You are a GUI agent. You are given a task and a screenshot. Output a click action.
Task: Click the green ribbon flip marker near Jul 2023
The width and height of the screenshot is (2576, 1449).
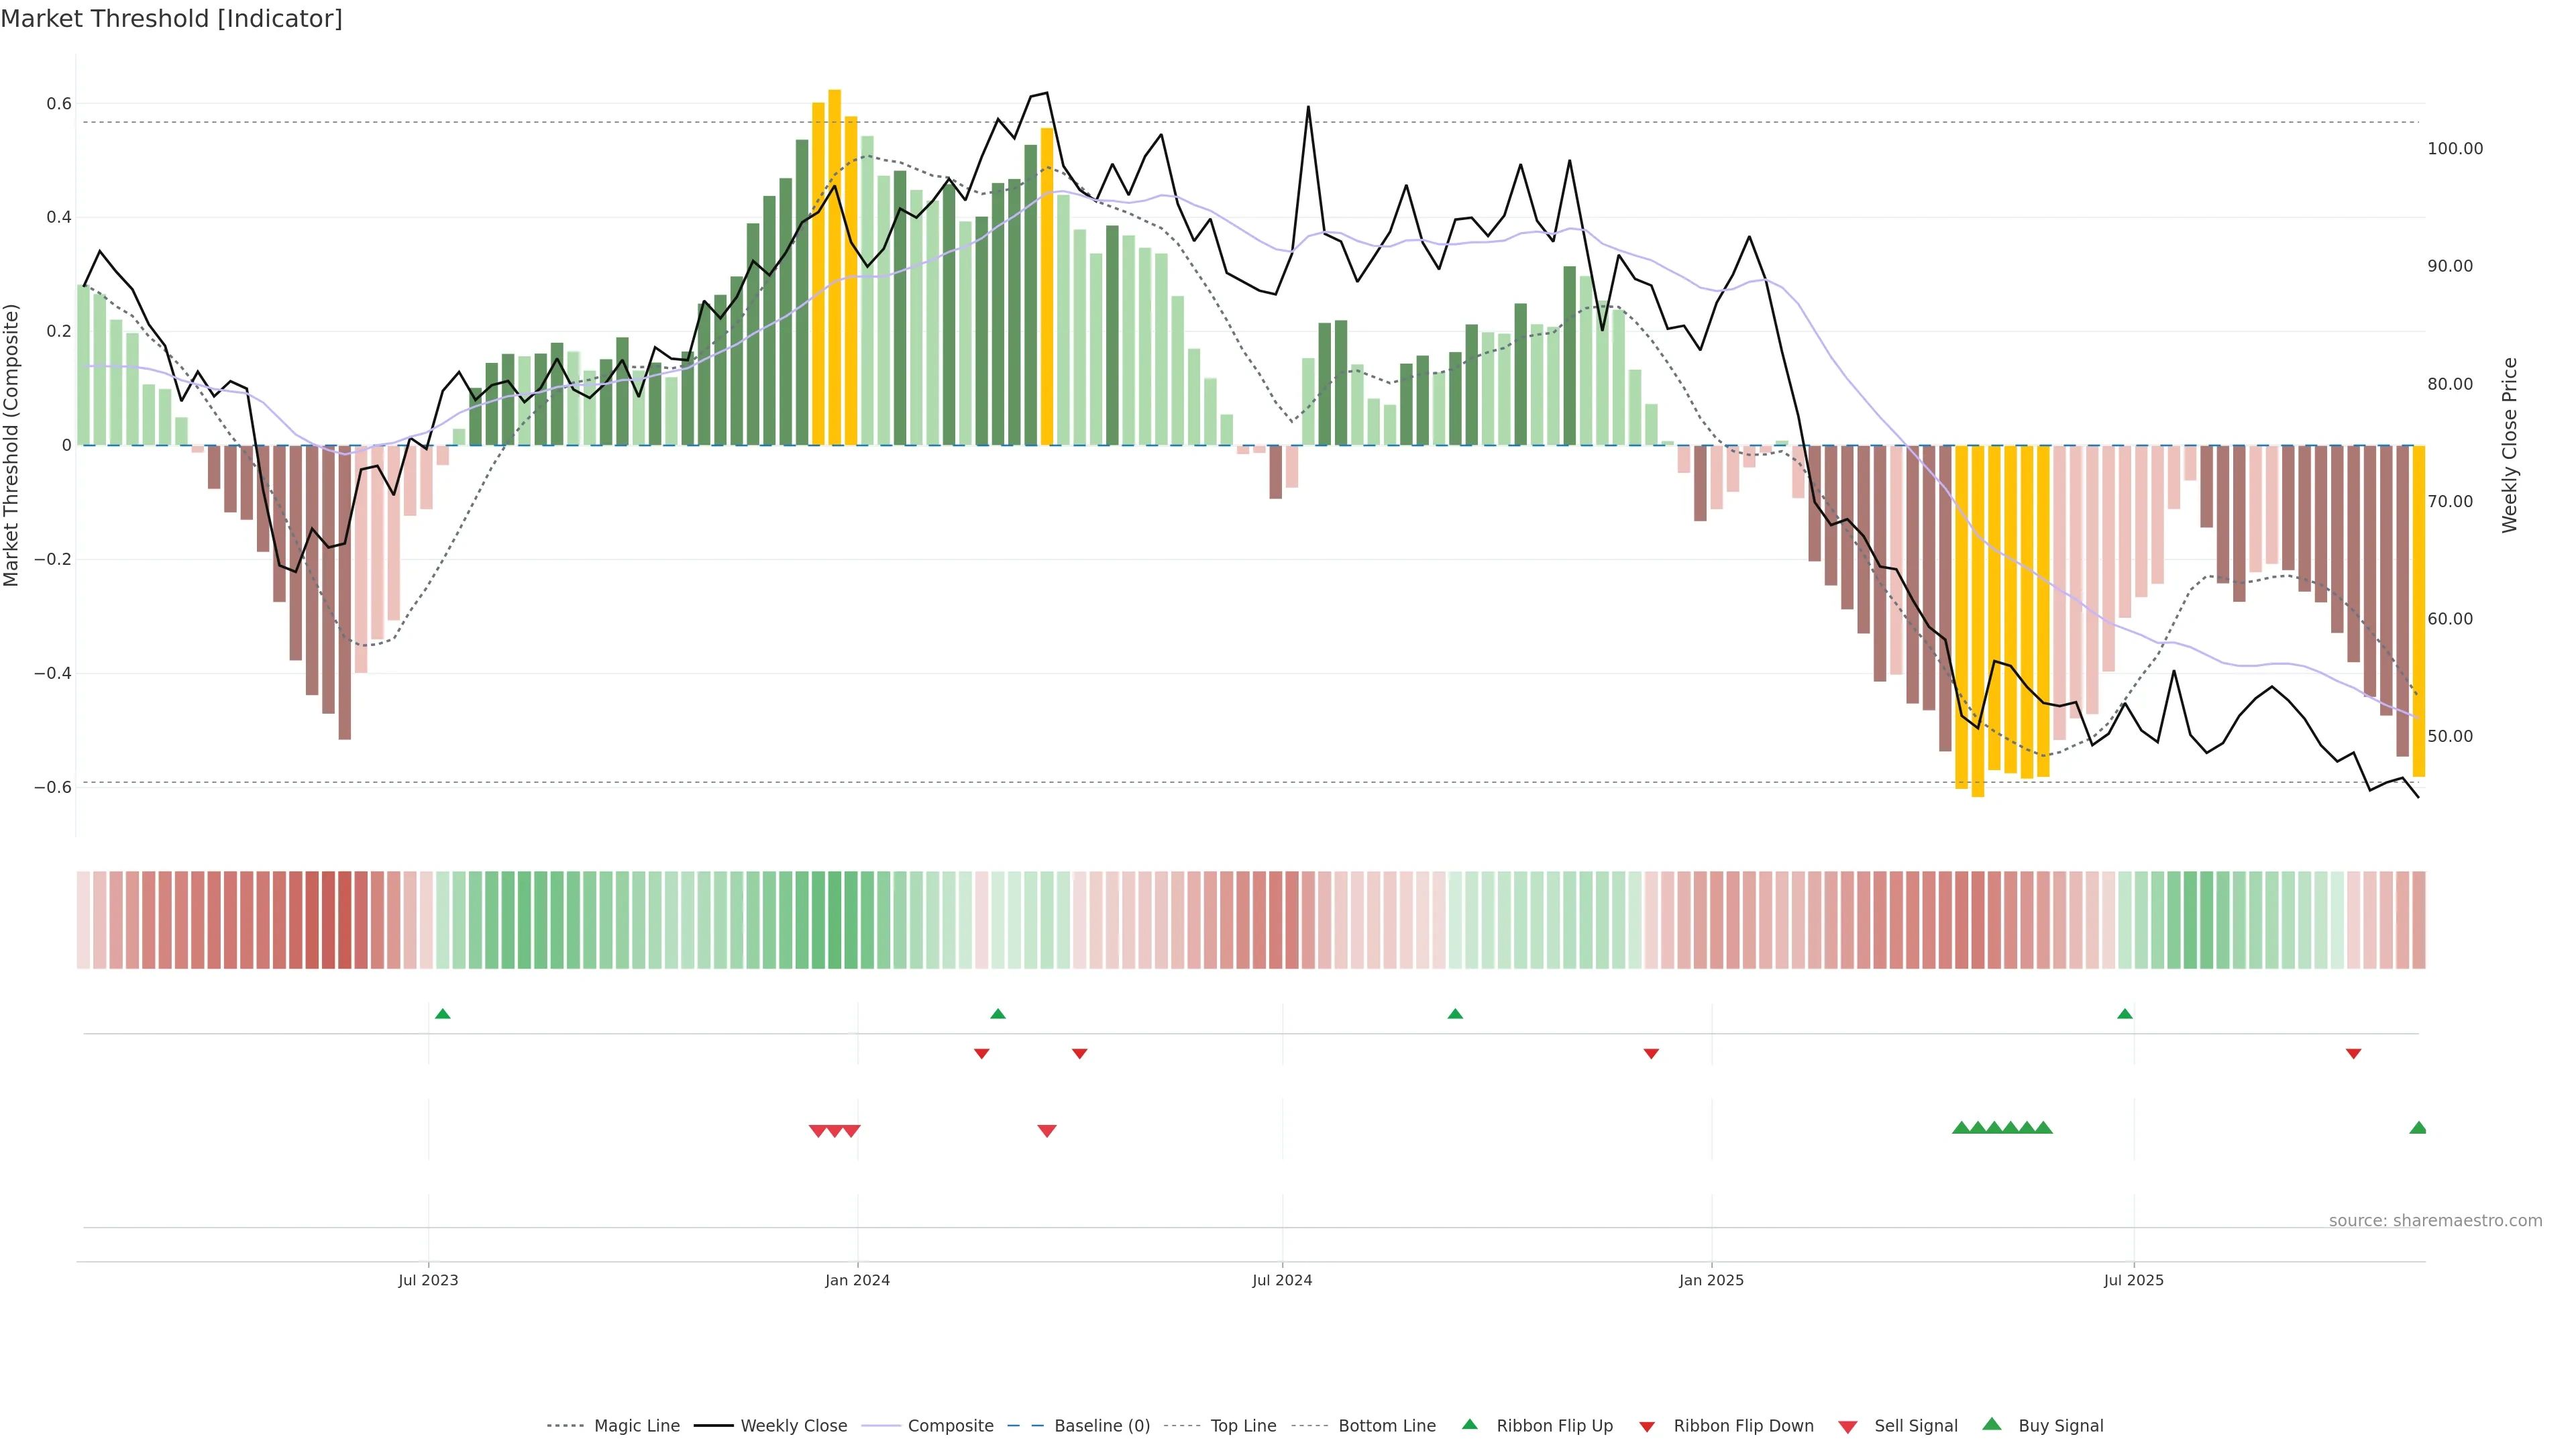click(x=443, y=1014)
